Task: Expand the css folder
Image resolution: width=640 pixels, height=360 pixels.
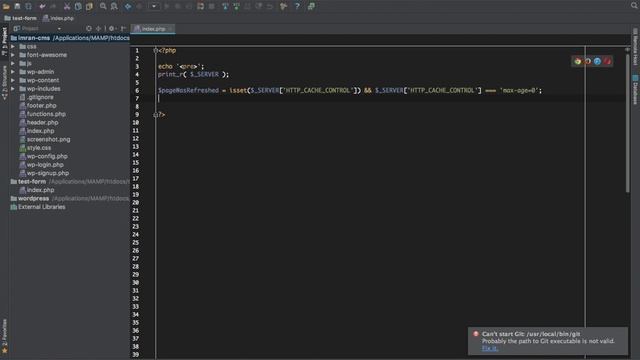Action: click(13, 47)
